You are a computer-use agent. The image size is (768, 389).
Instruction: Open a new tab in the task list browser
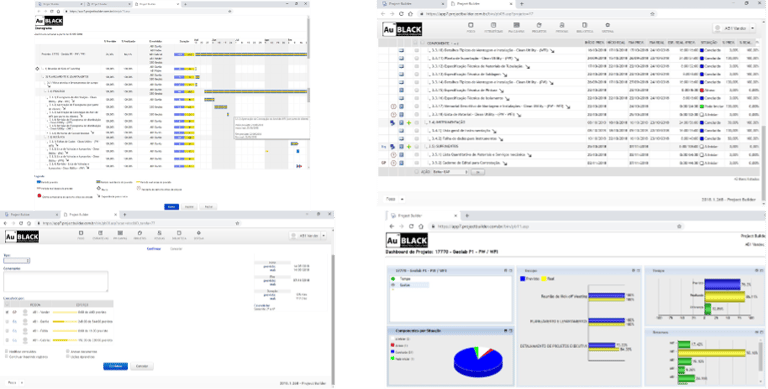point(522,4)
